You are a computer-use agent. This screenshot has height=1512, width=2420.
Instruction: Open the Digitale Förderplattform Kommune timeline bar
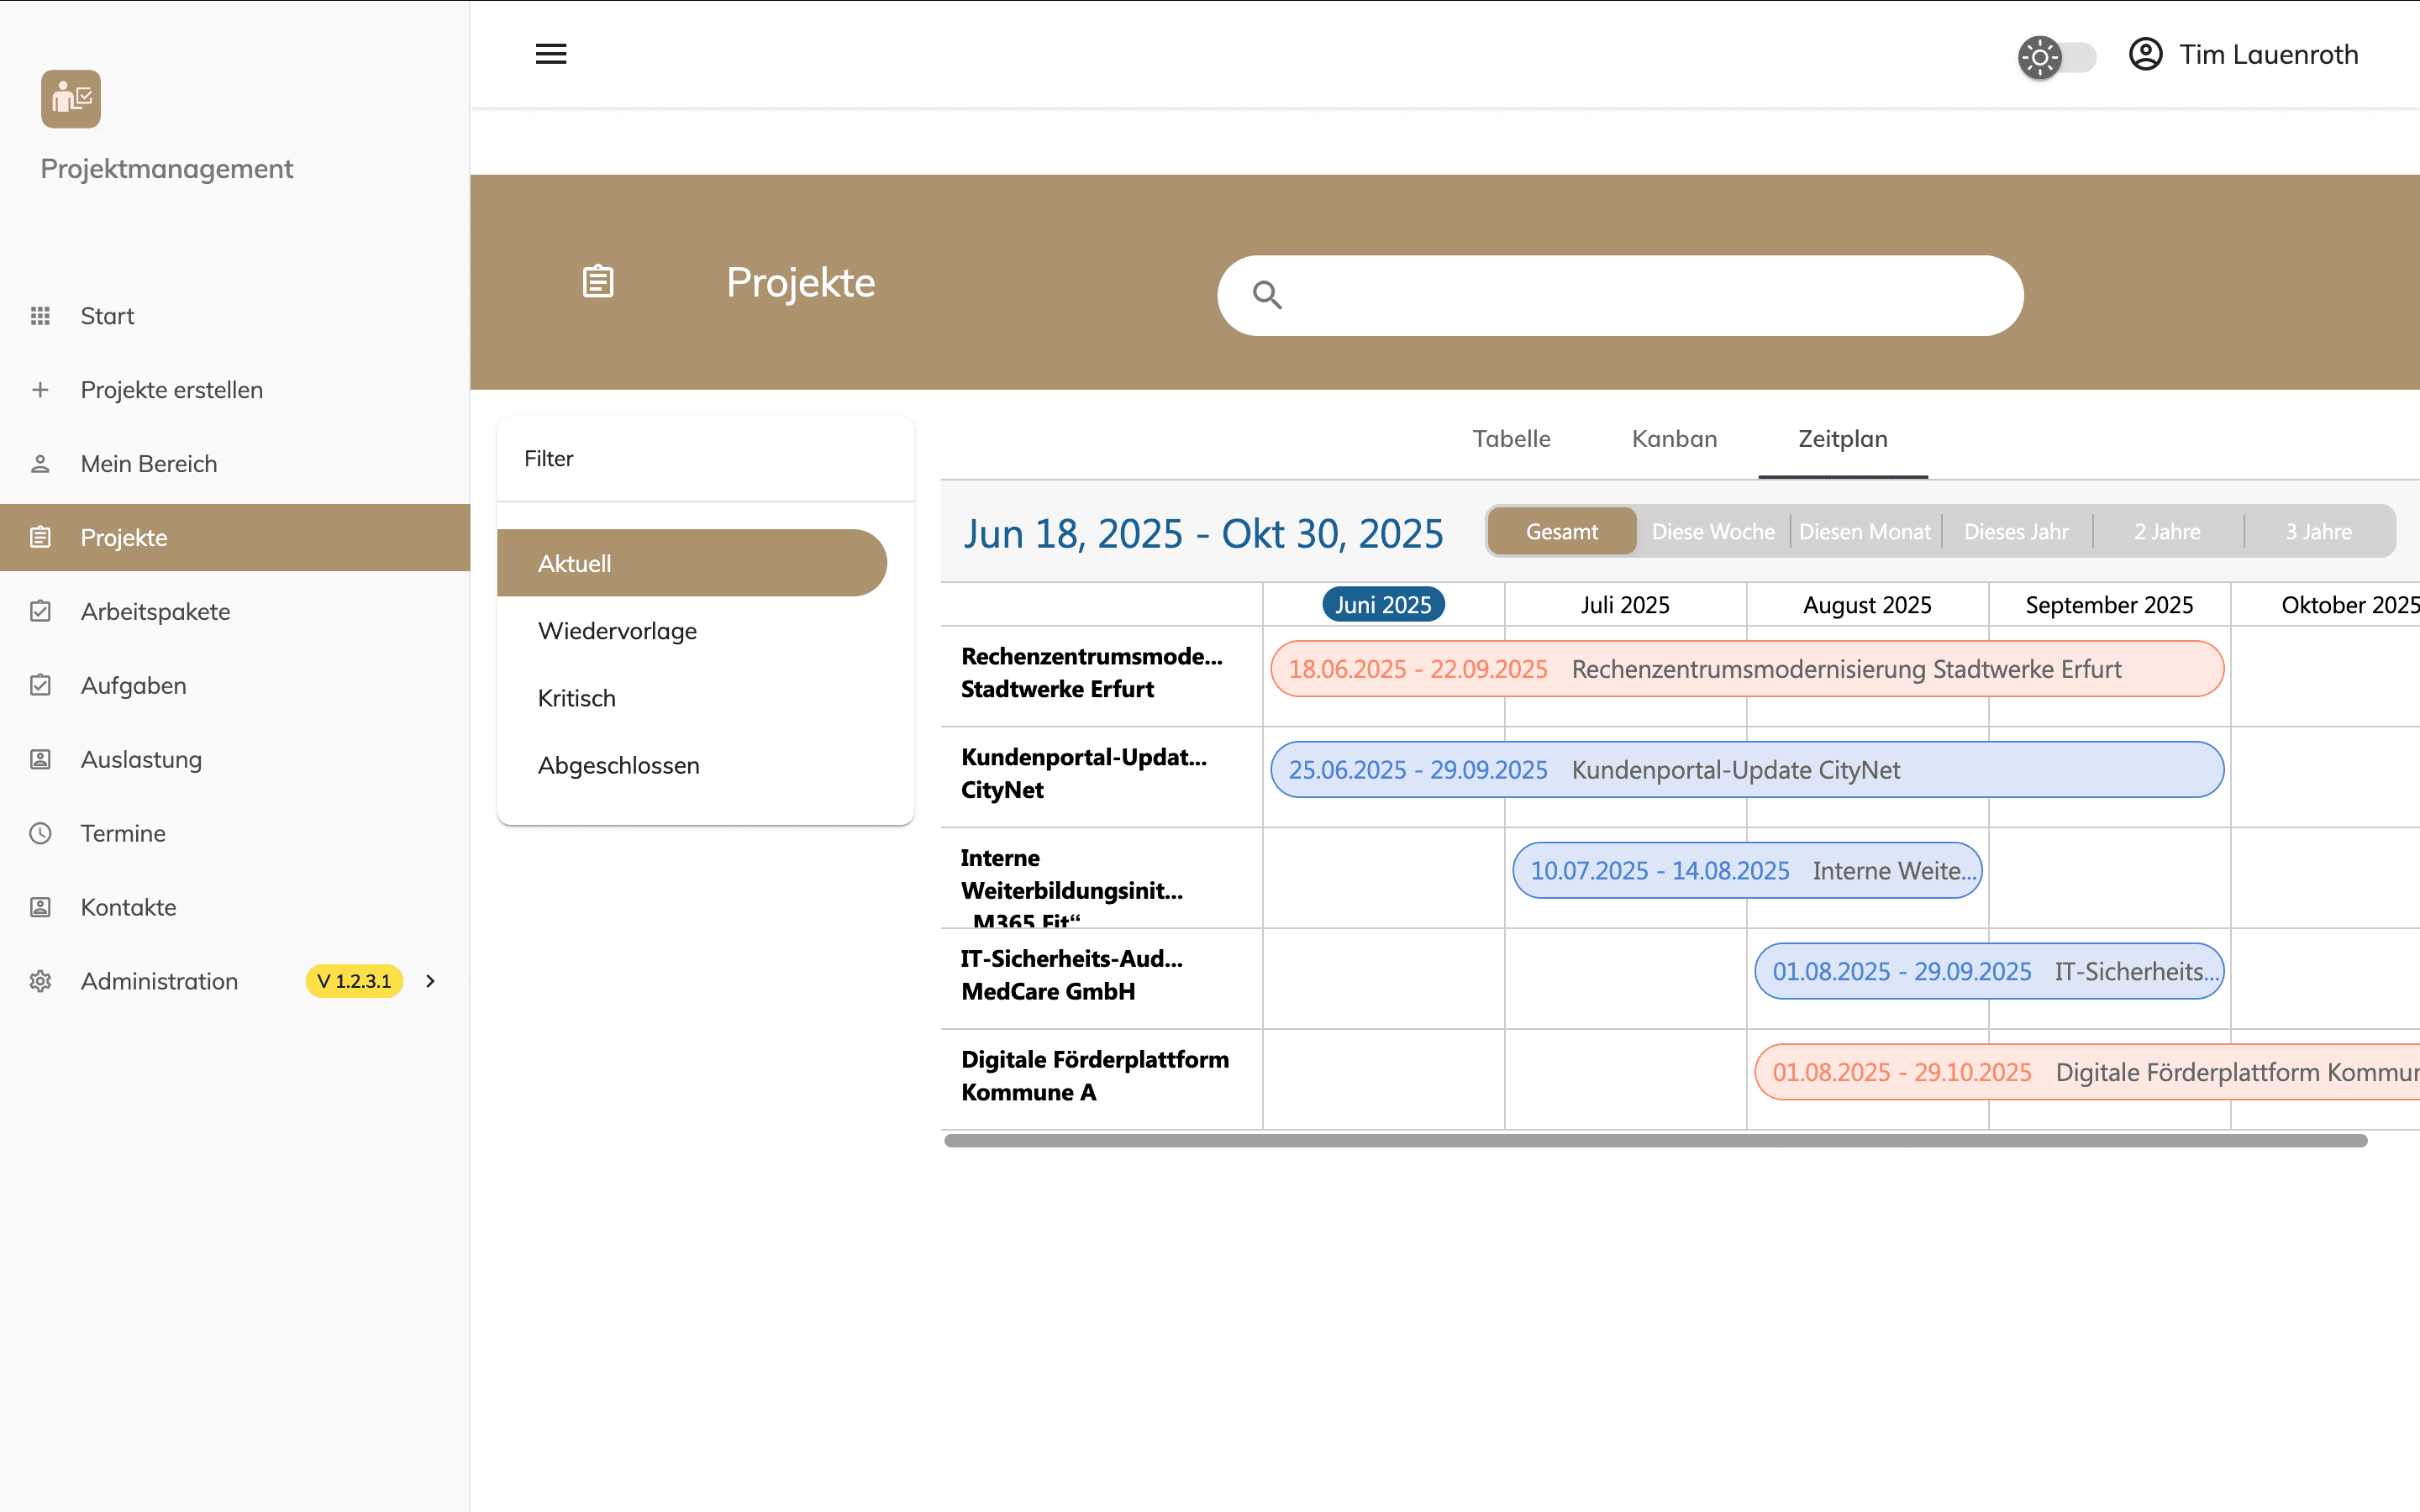[x=2087, y=1072]
